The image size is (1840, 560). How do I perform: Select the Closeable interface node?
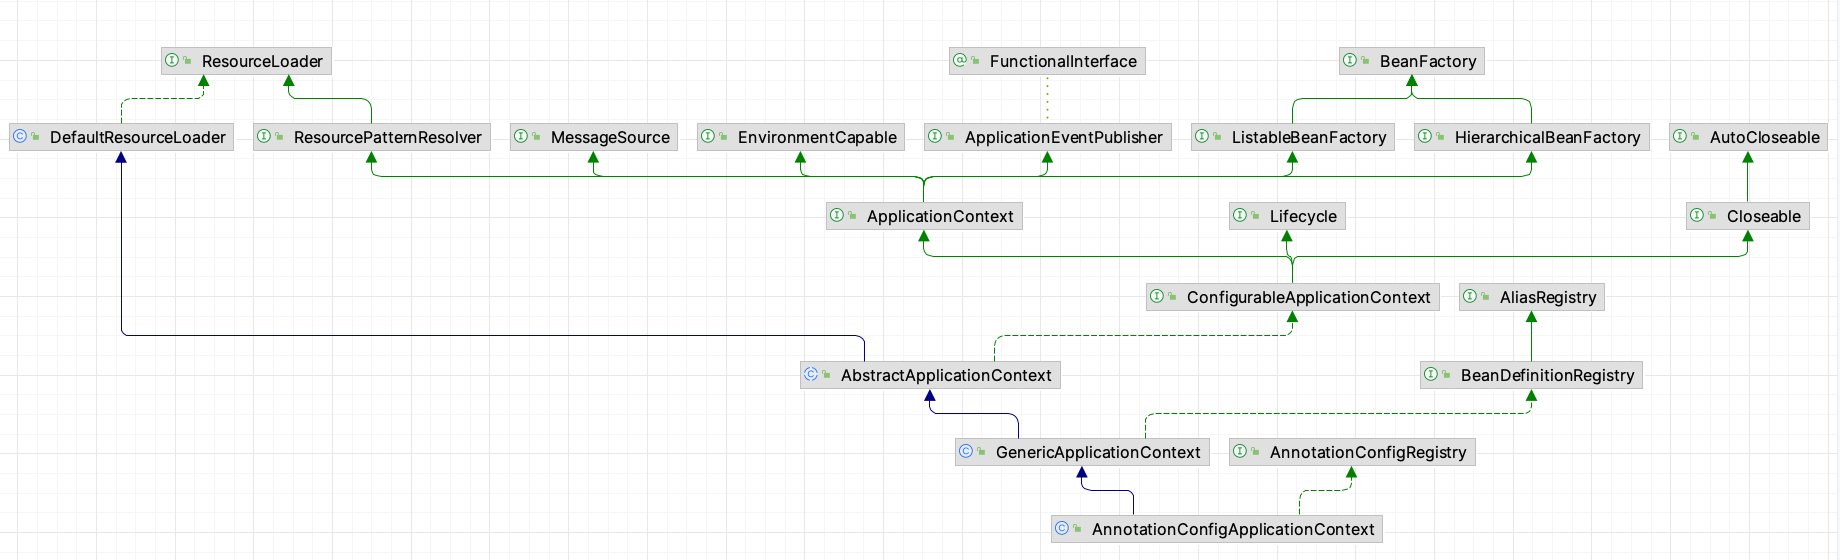click(x=1762, y=217)
